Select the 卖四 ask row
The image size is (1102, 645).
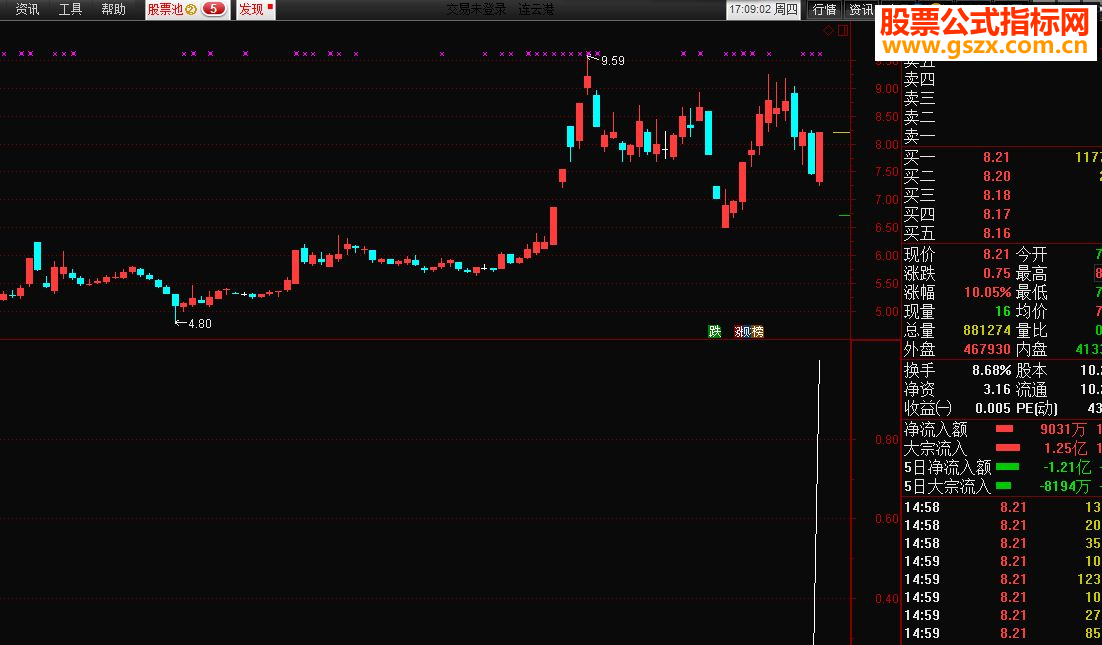pyautogui.click(x=1002, y=80)
